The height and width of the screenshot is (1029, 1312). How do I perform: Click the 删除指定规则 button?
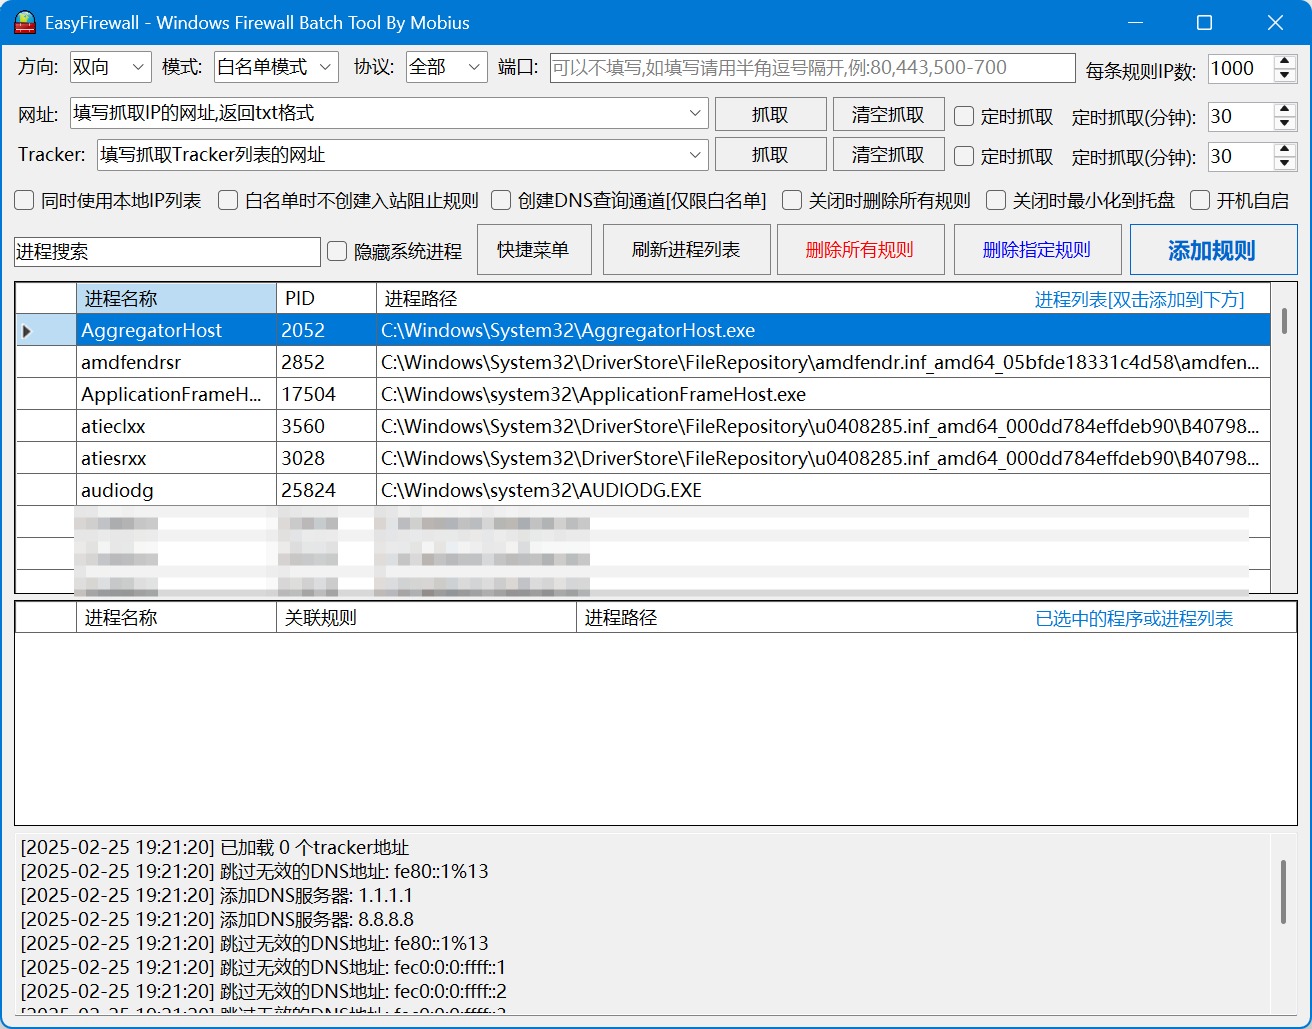1037,250
